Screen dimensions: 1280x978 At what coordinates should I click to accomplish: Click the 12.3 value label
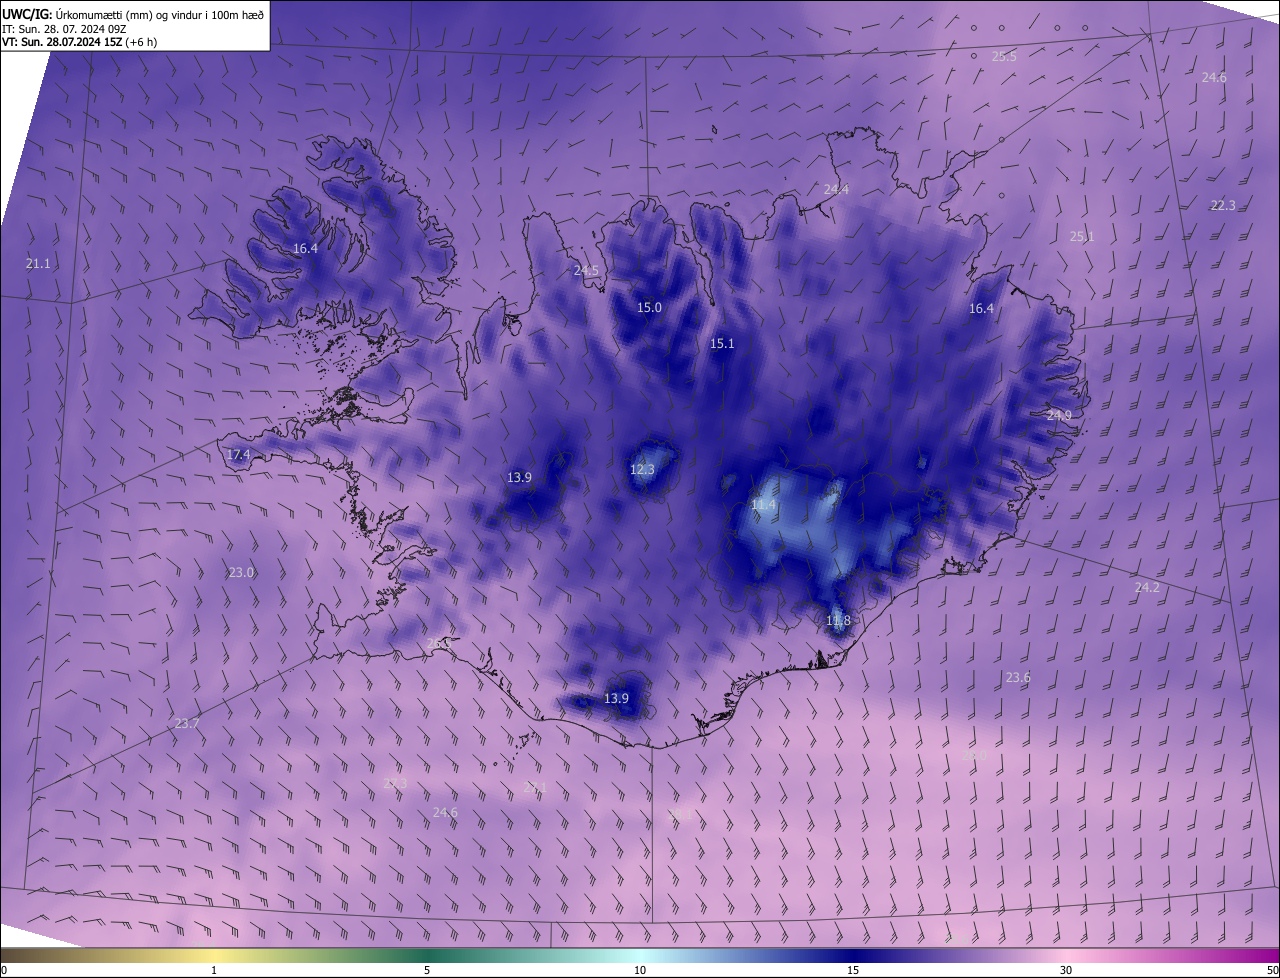pyautogui.click(x=642, y=470)
